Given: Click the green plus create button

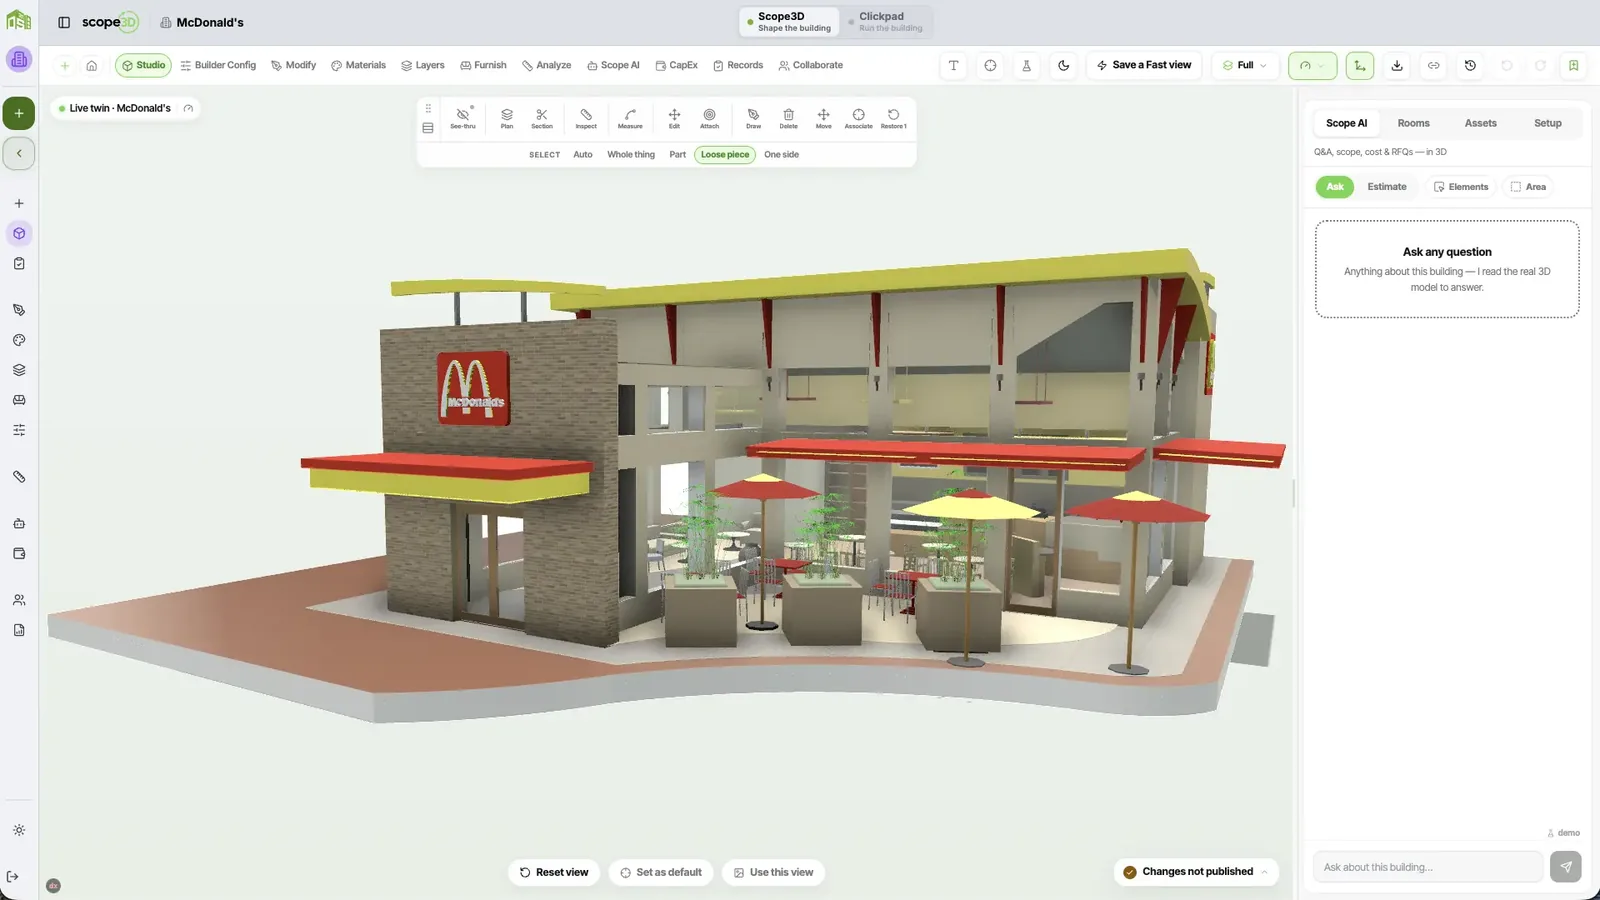Looking at the screenshot, I should 19,113.
